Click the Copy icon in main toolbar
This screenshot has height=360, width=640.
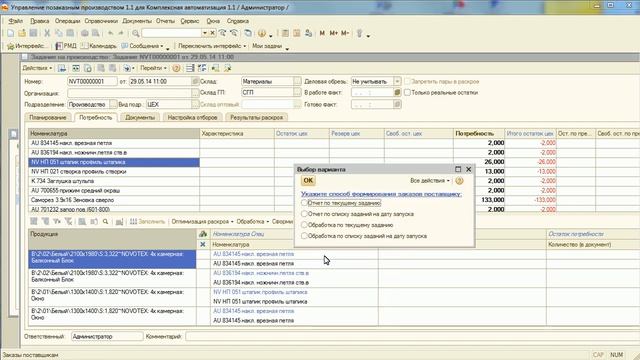(59, 33)
